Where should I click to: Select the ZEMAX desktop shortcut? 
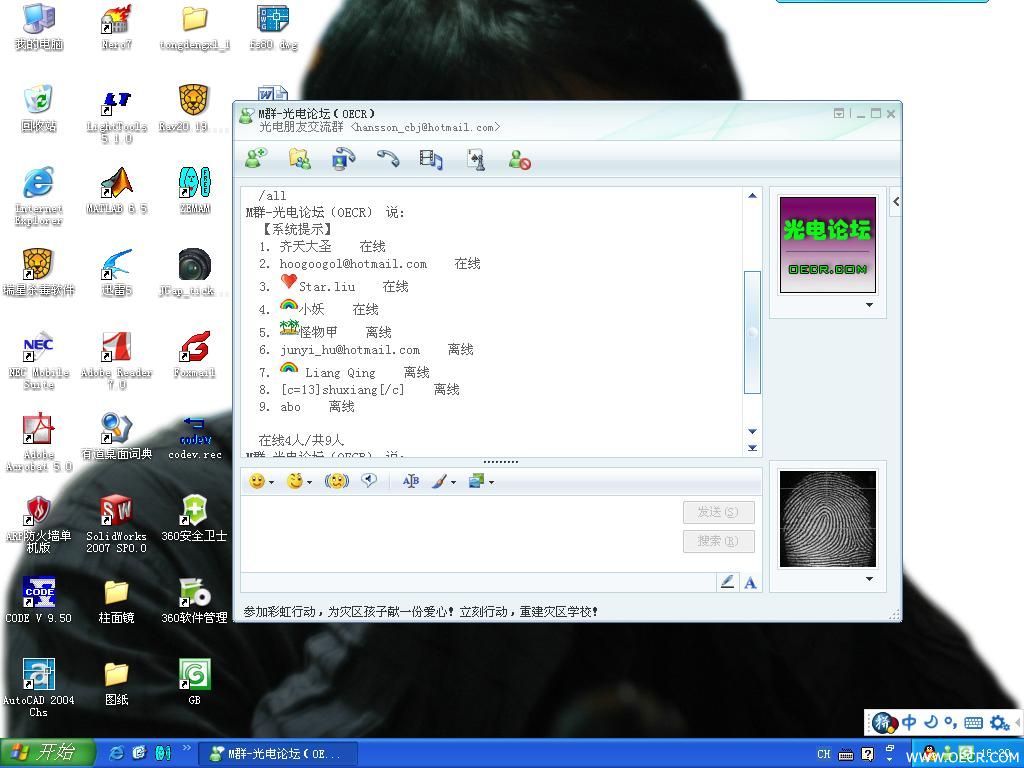click(x=195, y=191)
